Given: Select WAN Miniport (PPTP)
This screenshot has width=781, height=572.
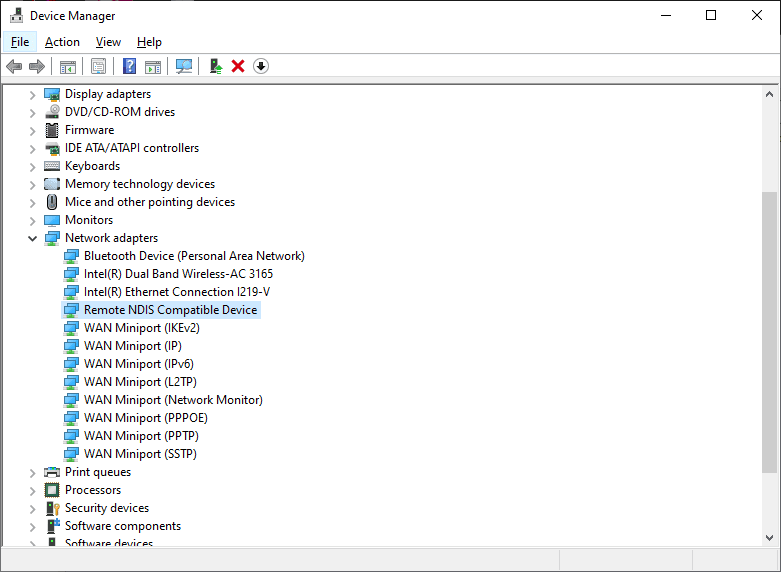Looking at the screenshot, I should (141, 435).
